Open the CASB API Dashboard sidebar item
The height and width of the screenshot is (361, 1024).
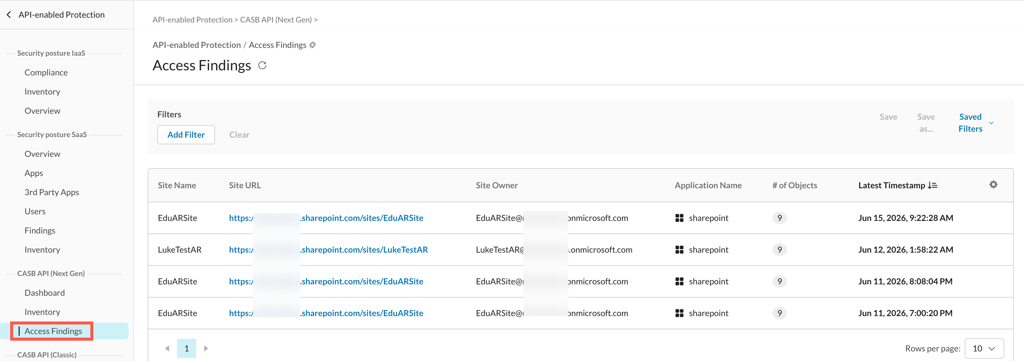tap(44, 293)
